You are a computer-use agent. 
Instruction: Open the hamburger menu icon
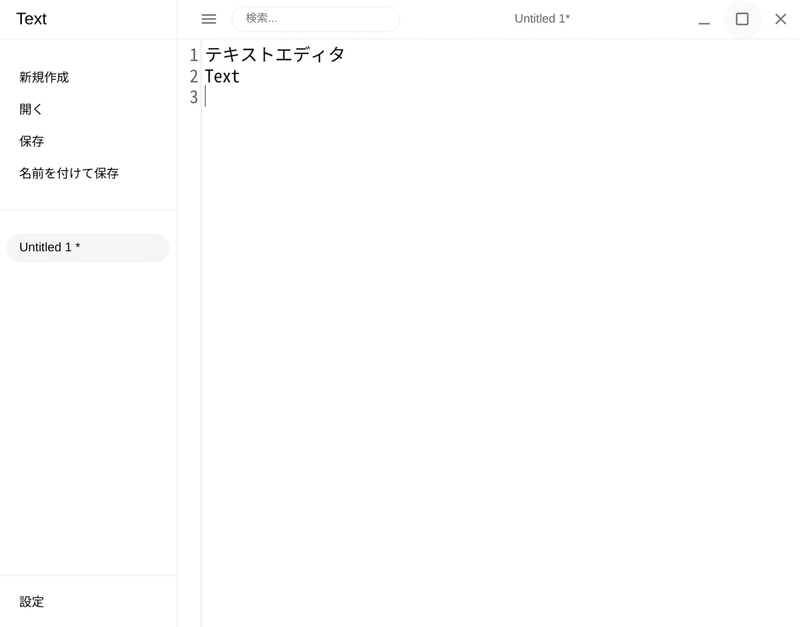pos(208,18)
